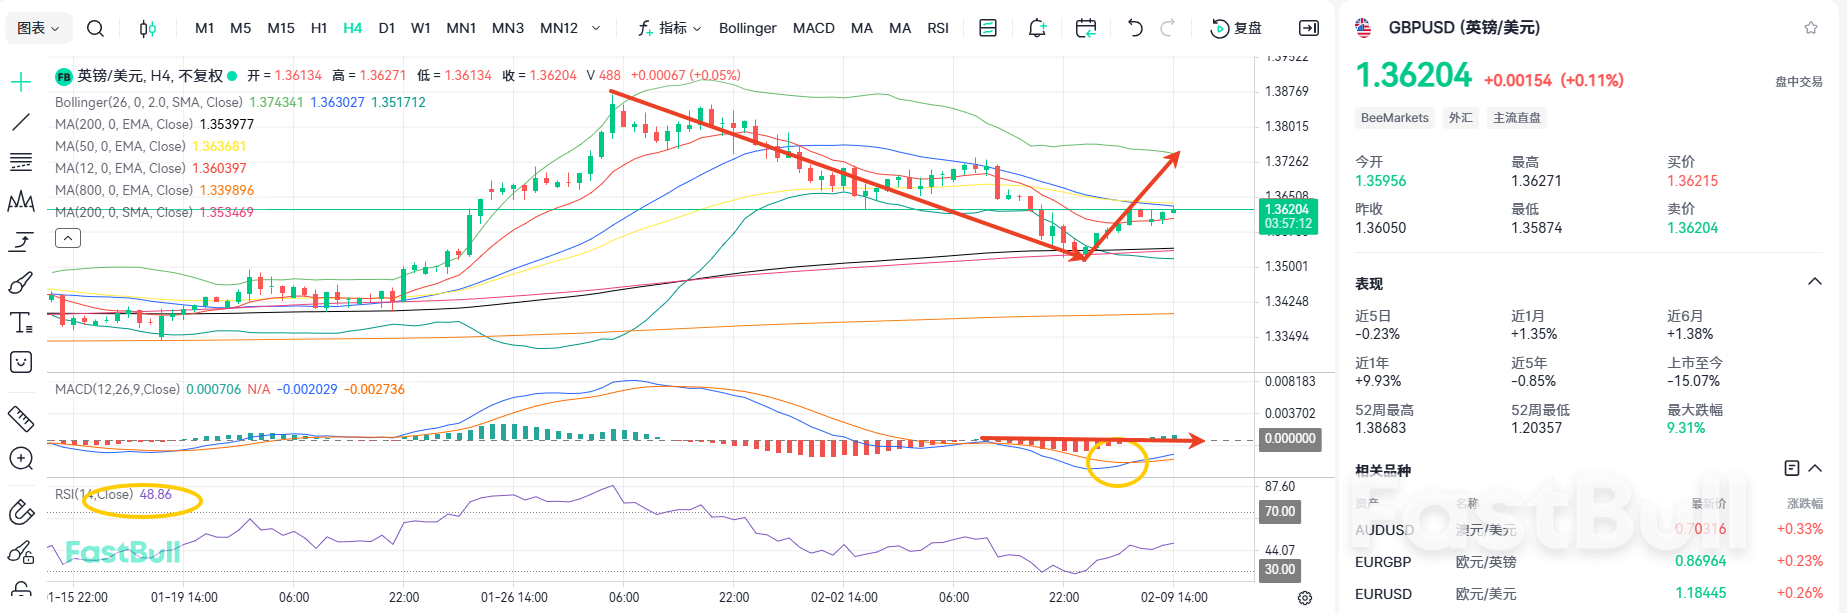Click the 复盘 replay button

(x=1236, y=28)
